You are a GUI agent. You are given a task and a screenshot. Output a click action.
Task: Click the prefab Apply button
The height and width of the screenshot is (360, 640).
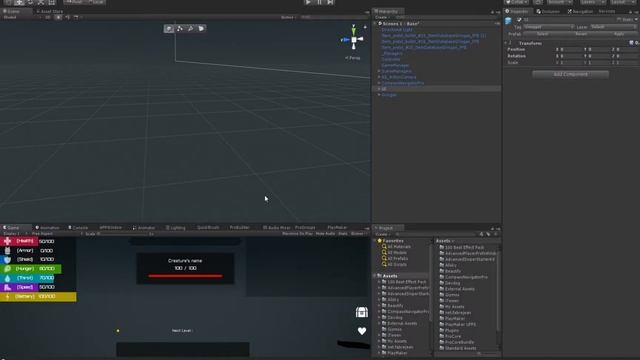[x=619, y=34]
